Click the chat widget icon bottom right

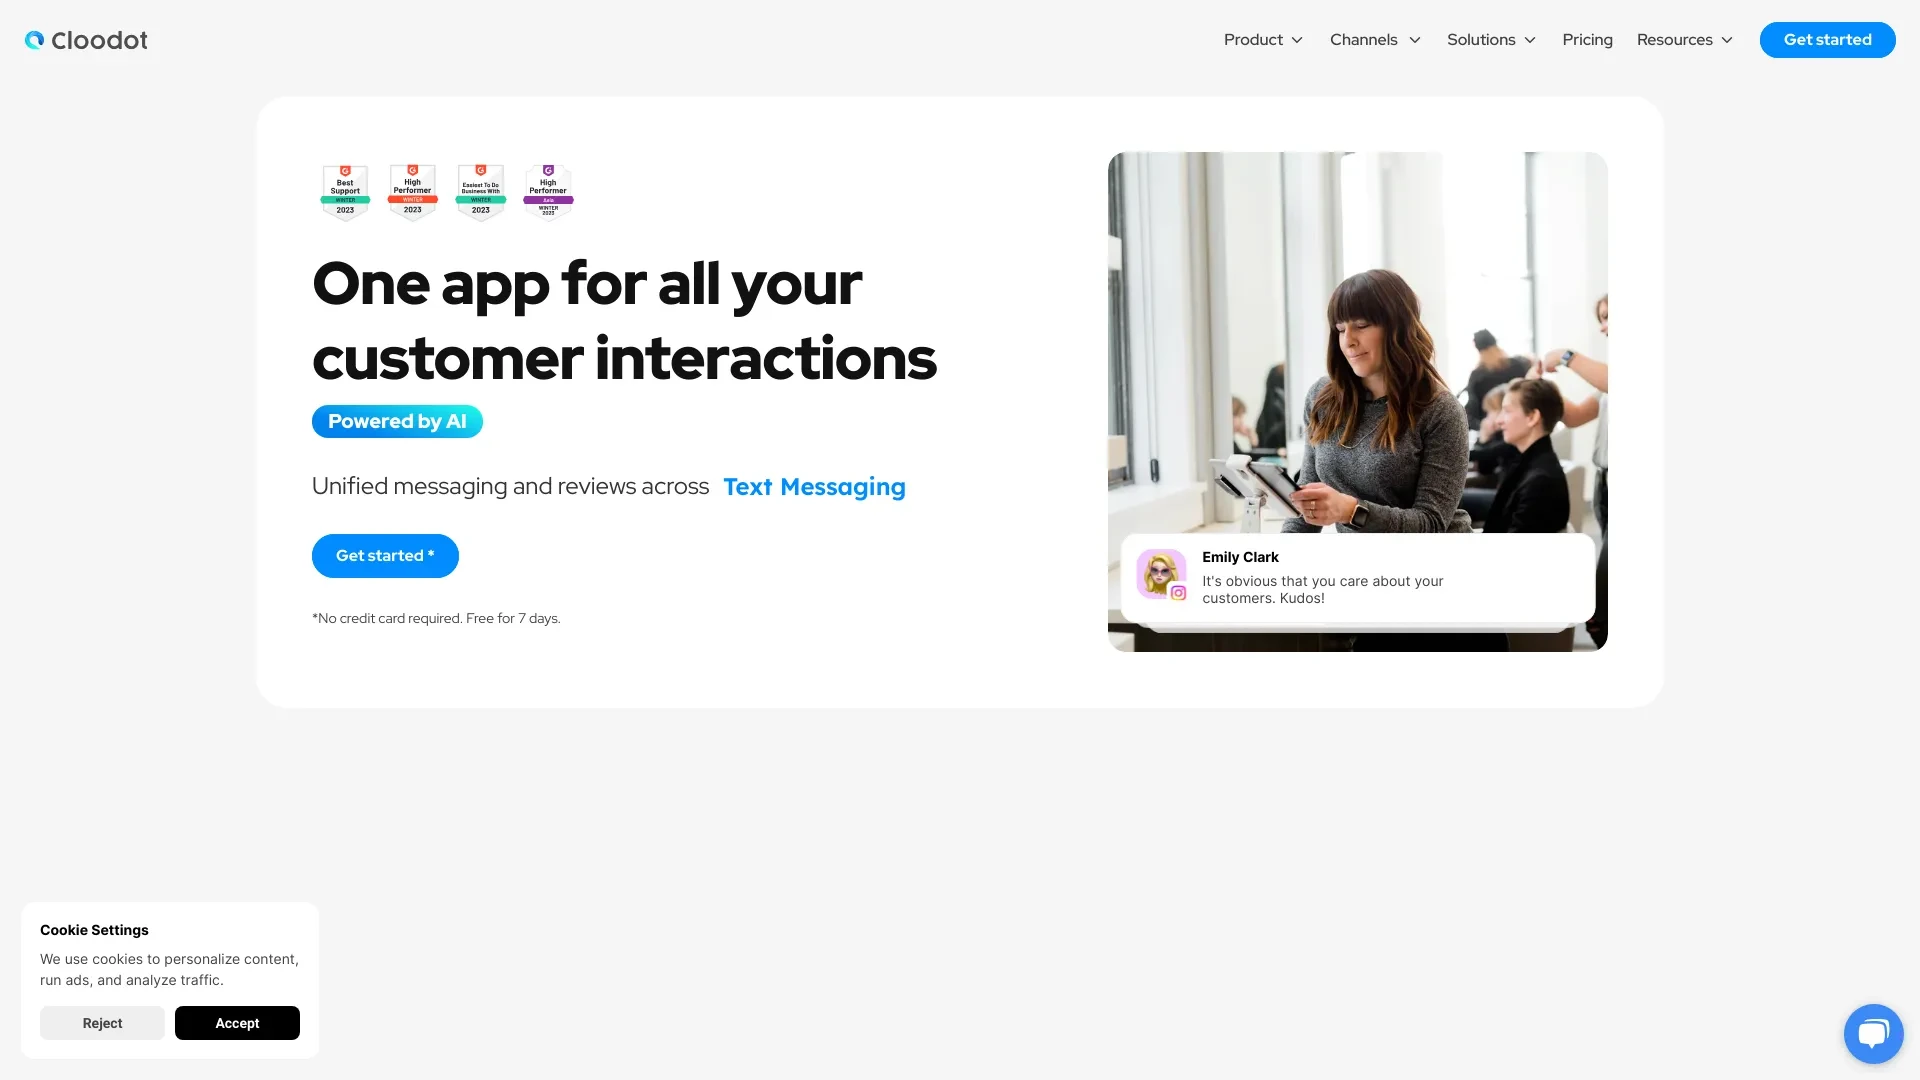tap(1873, 1033)
